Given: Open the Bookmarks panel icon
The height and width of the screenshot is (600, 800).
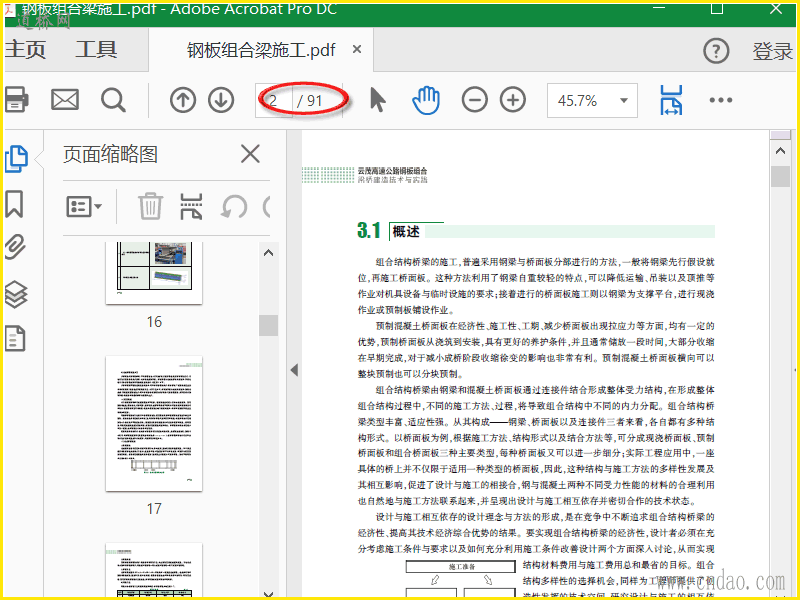Looking at the screenshot, I should 14,204.
